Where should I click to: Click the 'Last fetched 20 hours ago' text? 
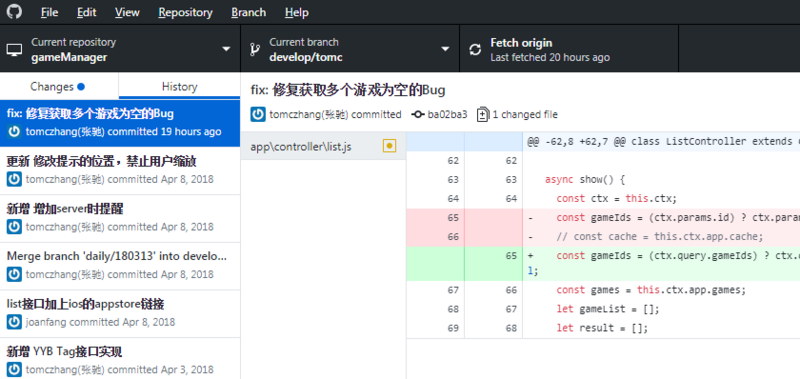(x=550, y=58)
